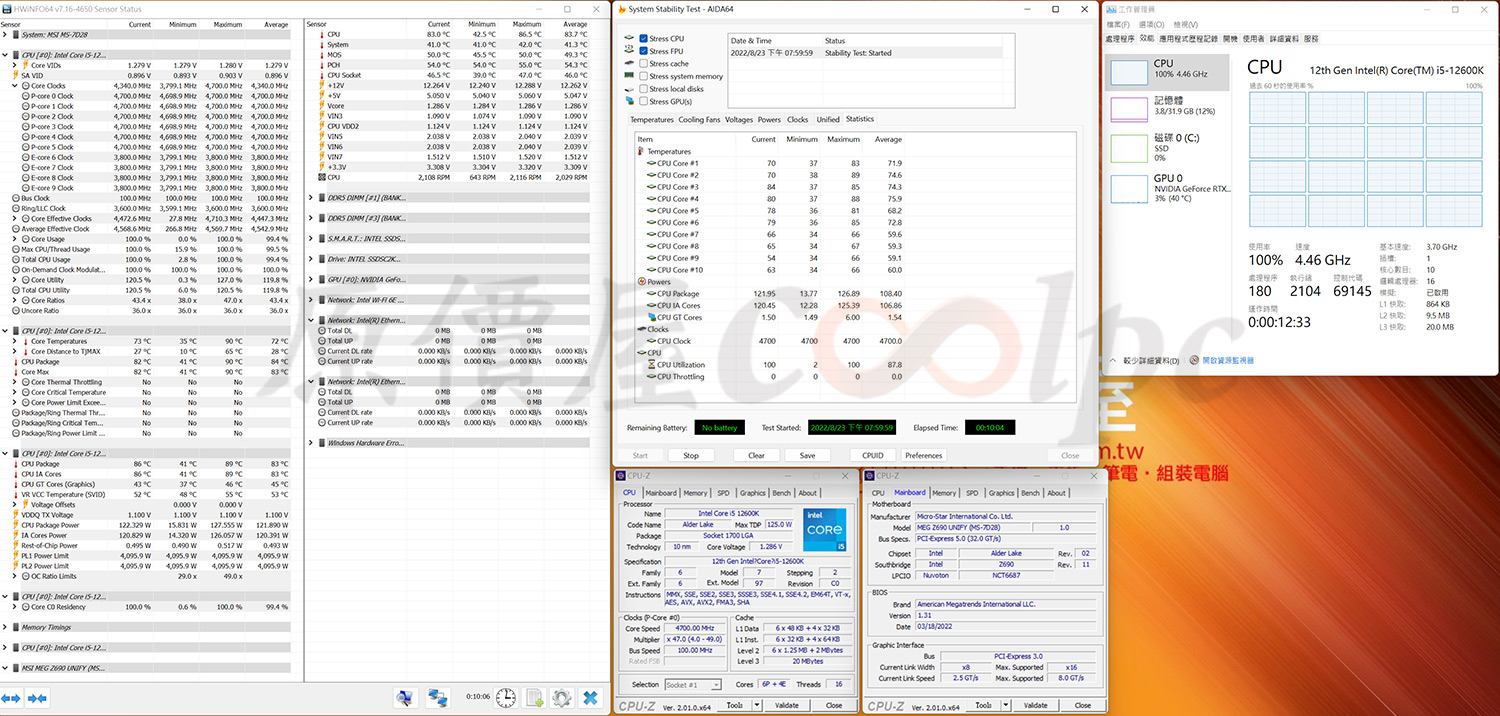This screenshot has height=716, width=1500.
Task: Click HWiNFO64 title bar icon
Action: point(6,8)
